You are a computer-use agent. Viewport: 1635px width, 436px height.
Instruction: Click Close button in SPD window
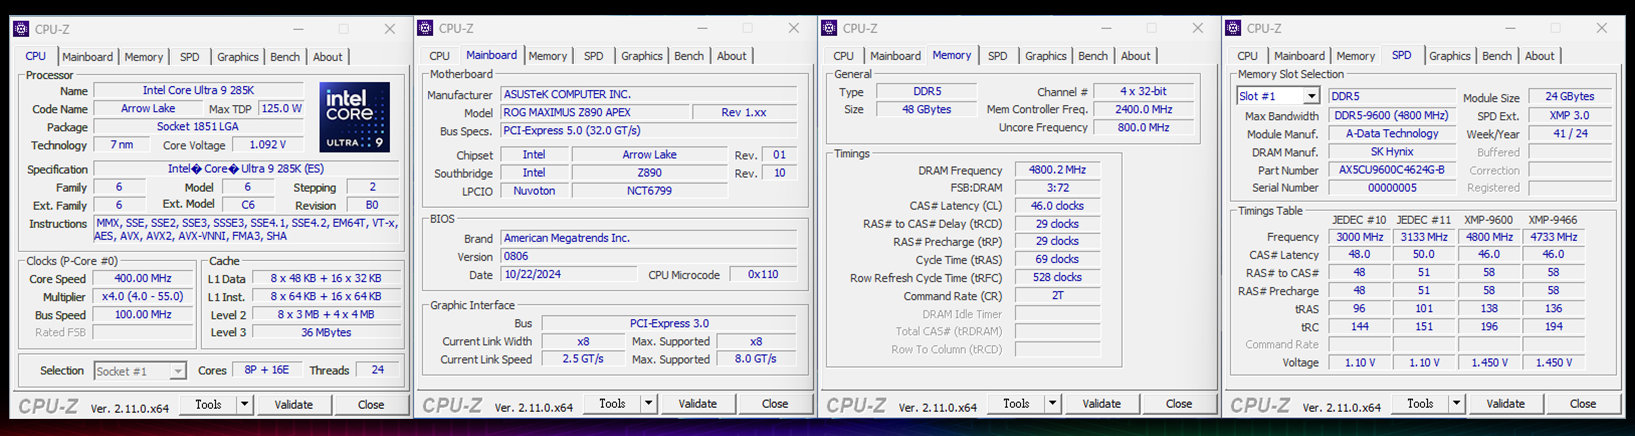[1583, 404]
